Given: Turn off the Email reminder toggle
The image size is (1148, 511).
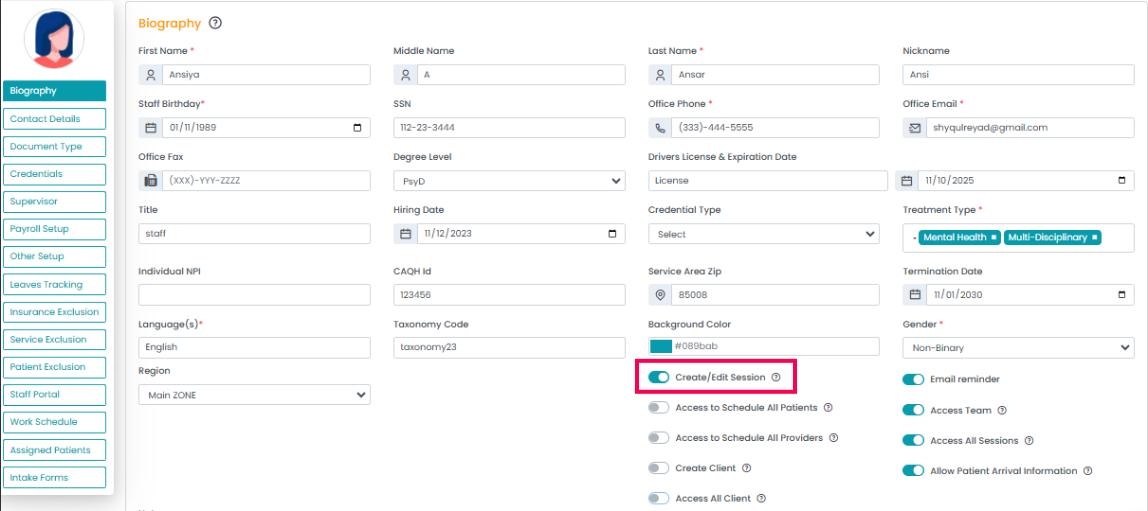Looking at the screenshot, I should click(x=913, y=379).
